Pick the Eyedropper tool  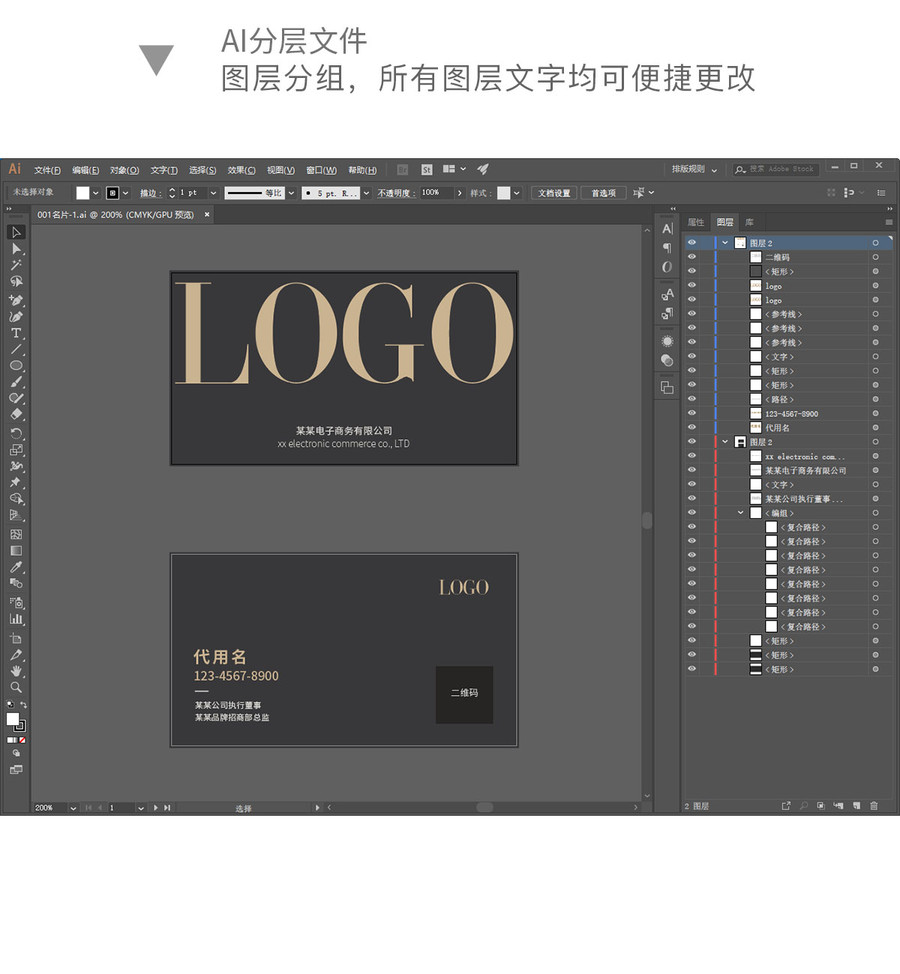point(16,567)
